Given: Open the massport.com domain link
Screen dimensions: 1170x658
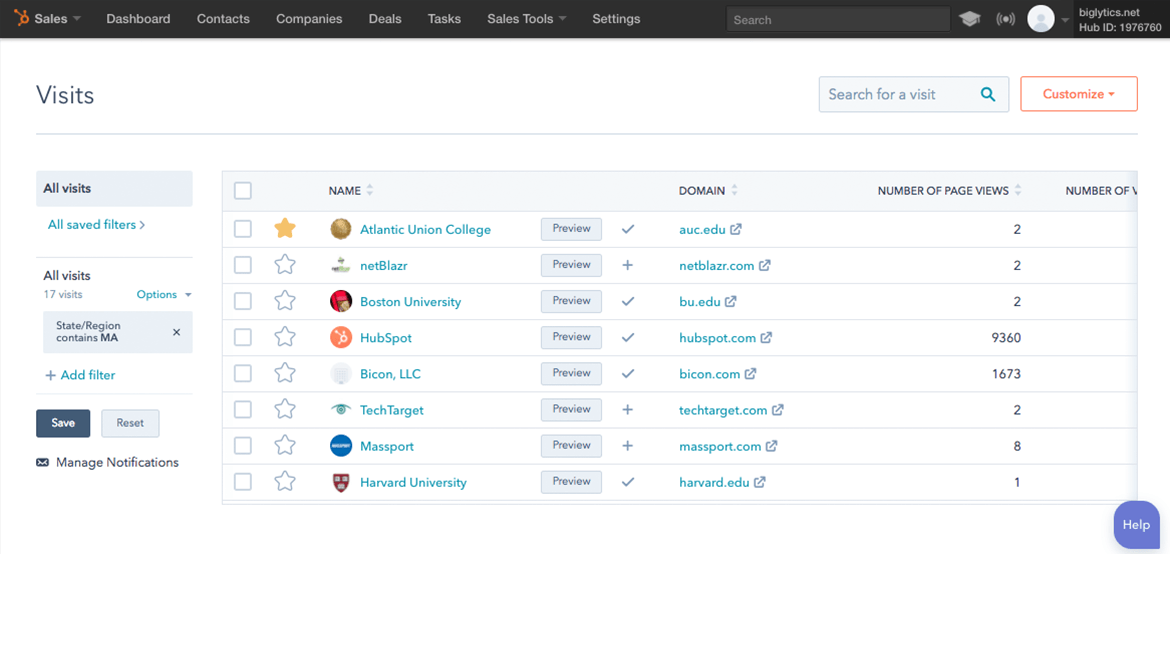Looking at the screenshot, I should [720, 446].
